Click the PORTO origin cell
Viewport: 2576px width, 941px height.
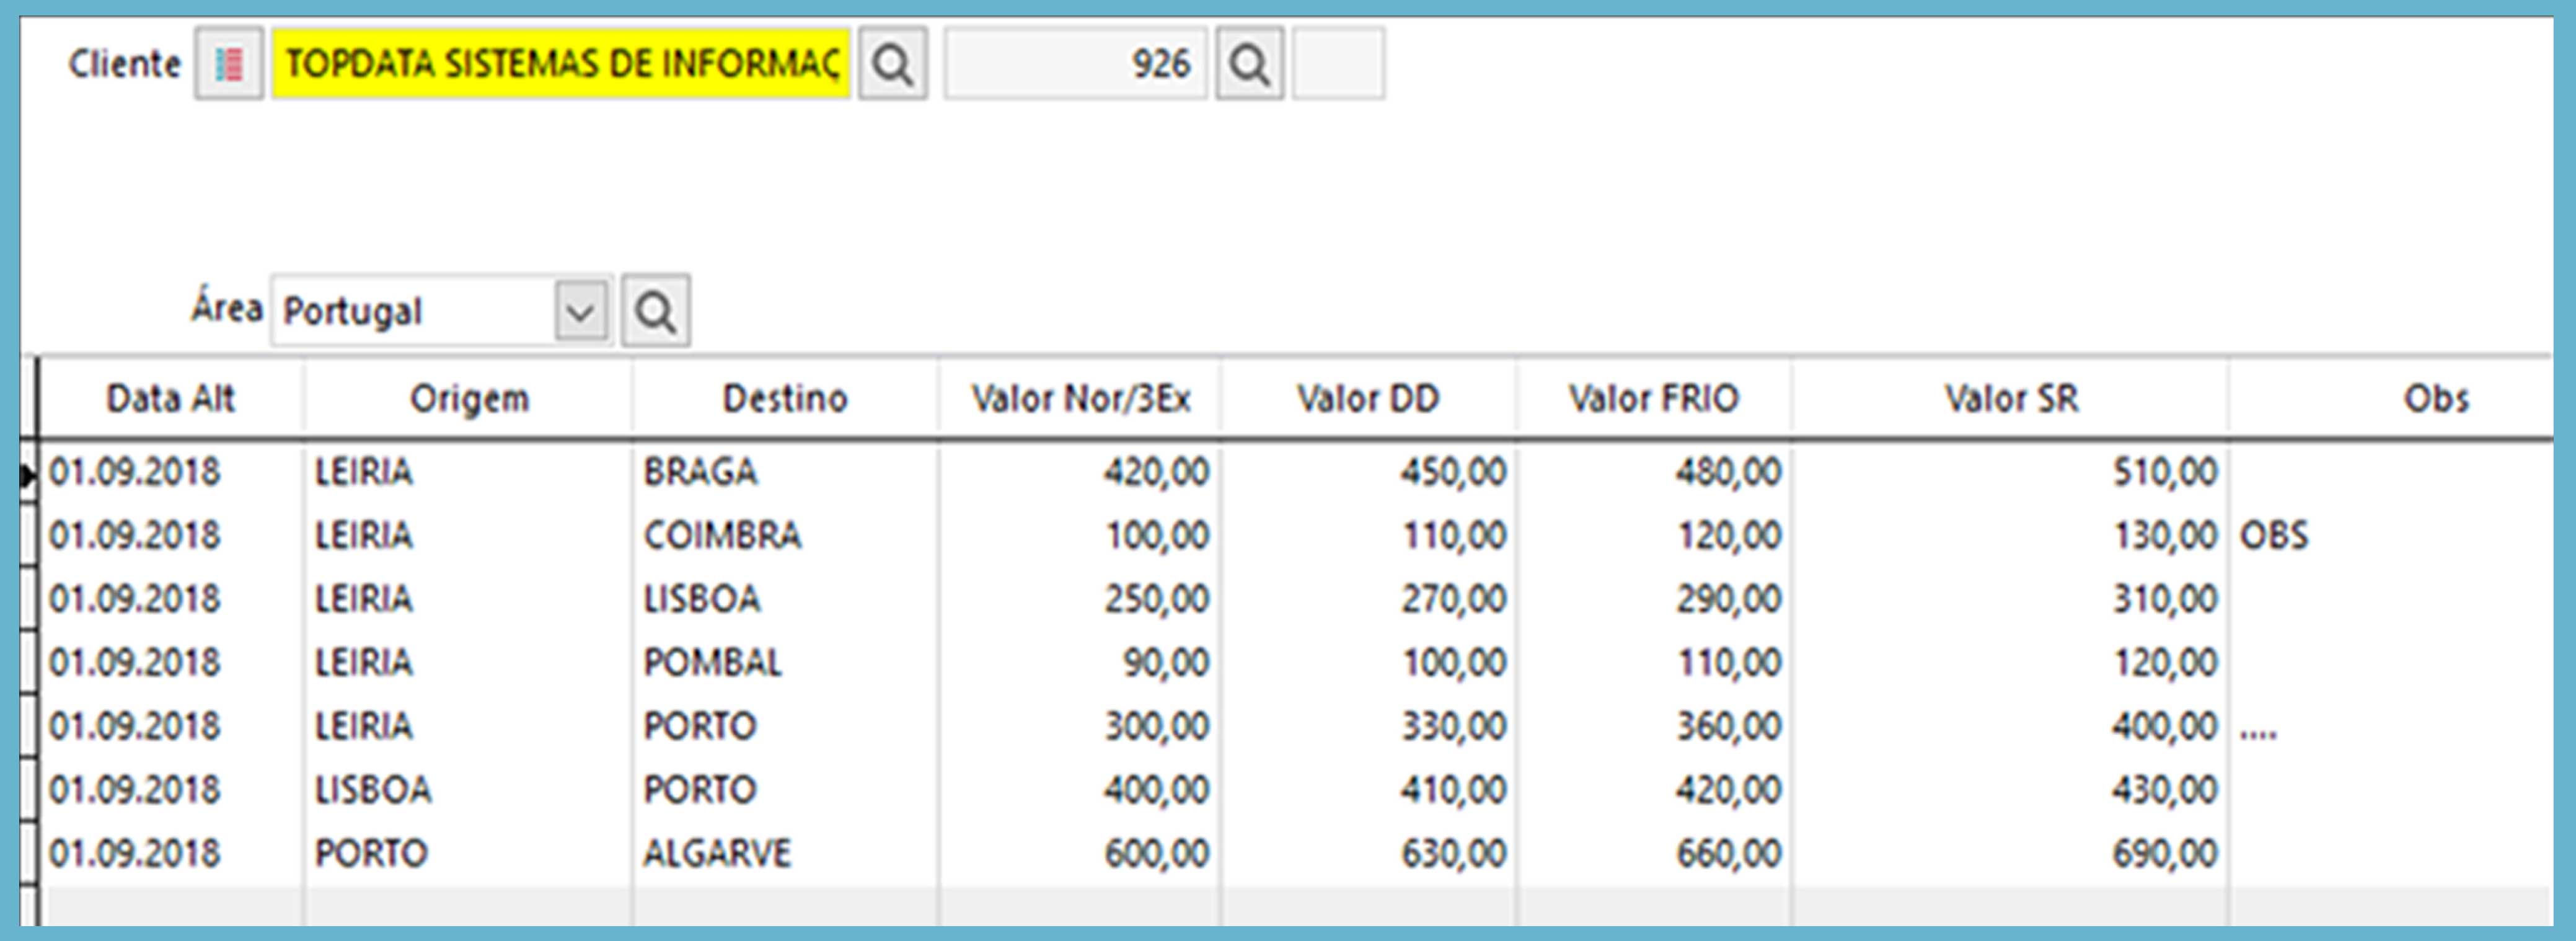[469, 853]
